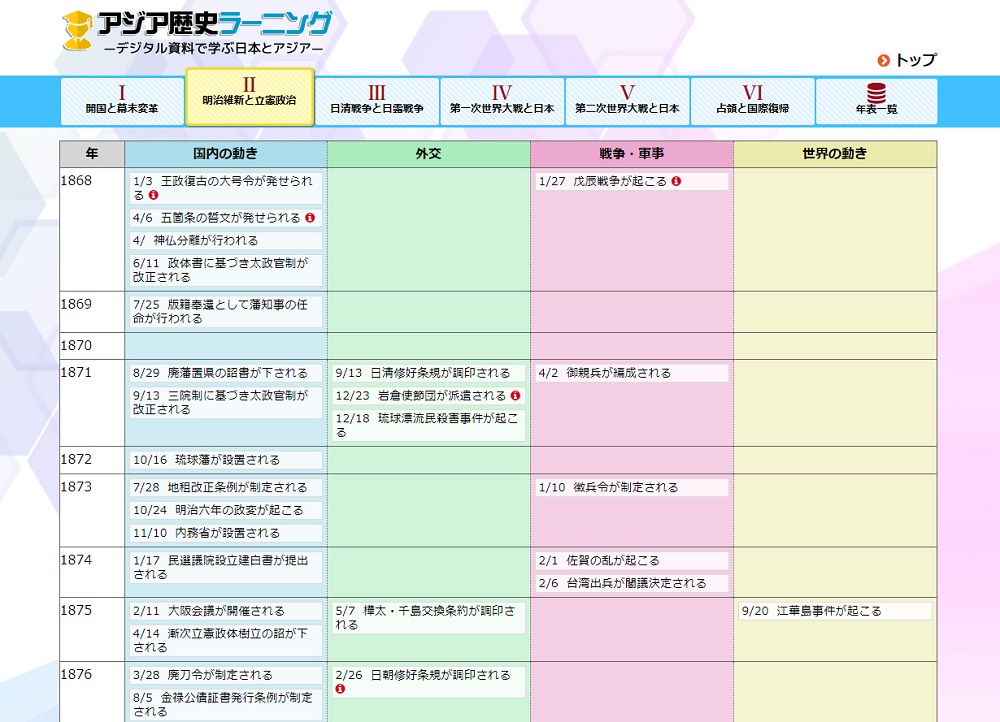Screen dimensions: 1000x722
Task: Select tab III 日清戦争と日露戦争
Action: pos(376,101)
